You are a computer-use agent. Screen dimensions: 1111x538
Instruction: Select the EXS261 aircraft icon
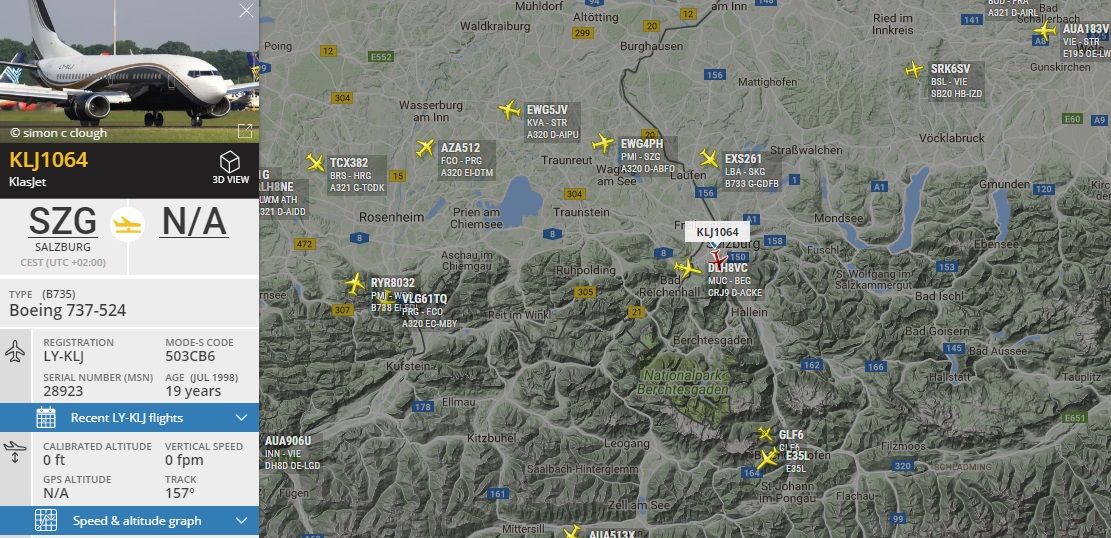709,158
